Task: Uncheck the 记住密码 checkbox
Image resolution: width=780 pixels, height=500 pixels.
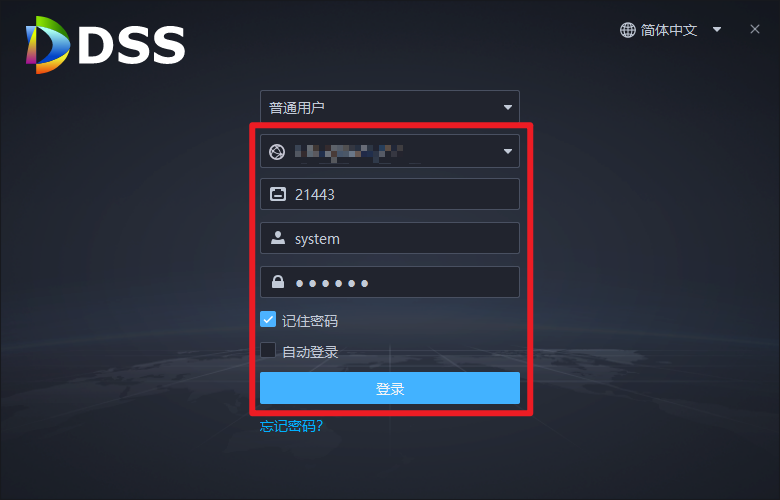Action: pyautogui.click(x=268, y=319)
